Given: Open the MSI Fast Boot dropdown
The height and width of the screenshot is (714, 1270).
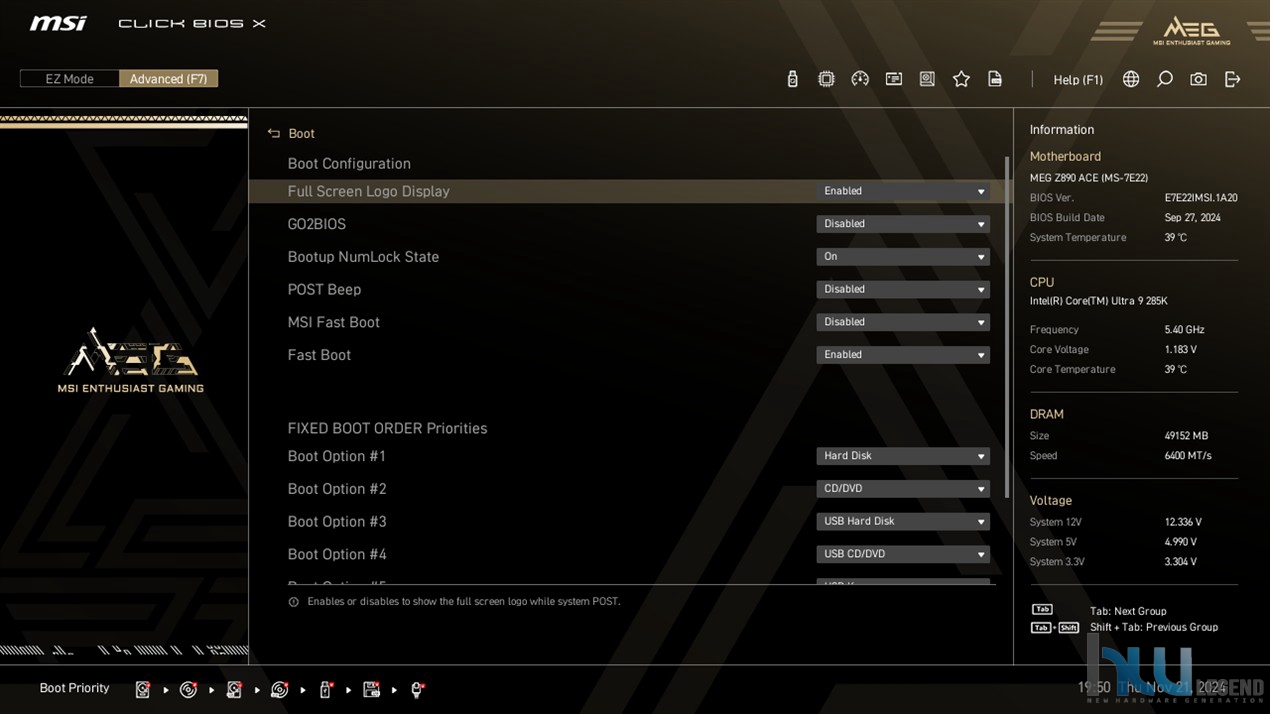Looking at the screenshot, I should [903, 322].
